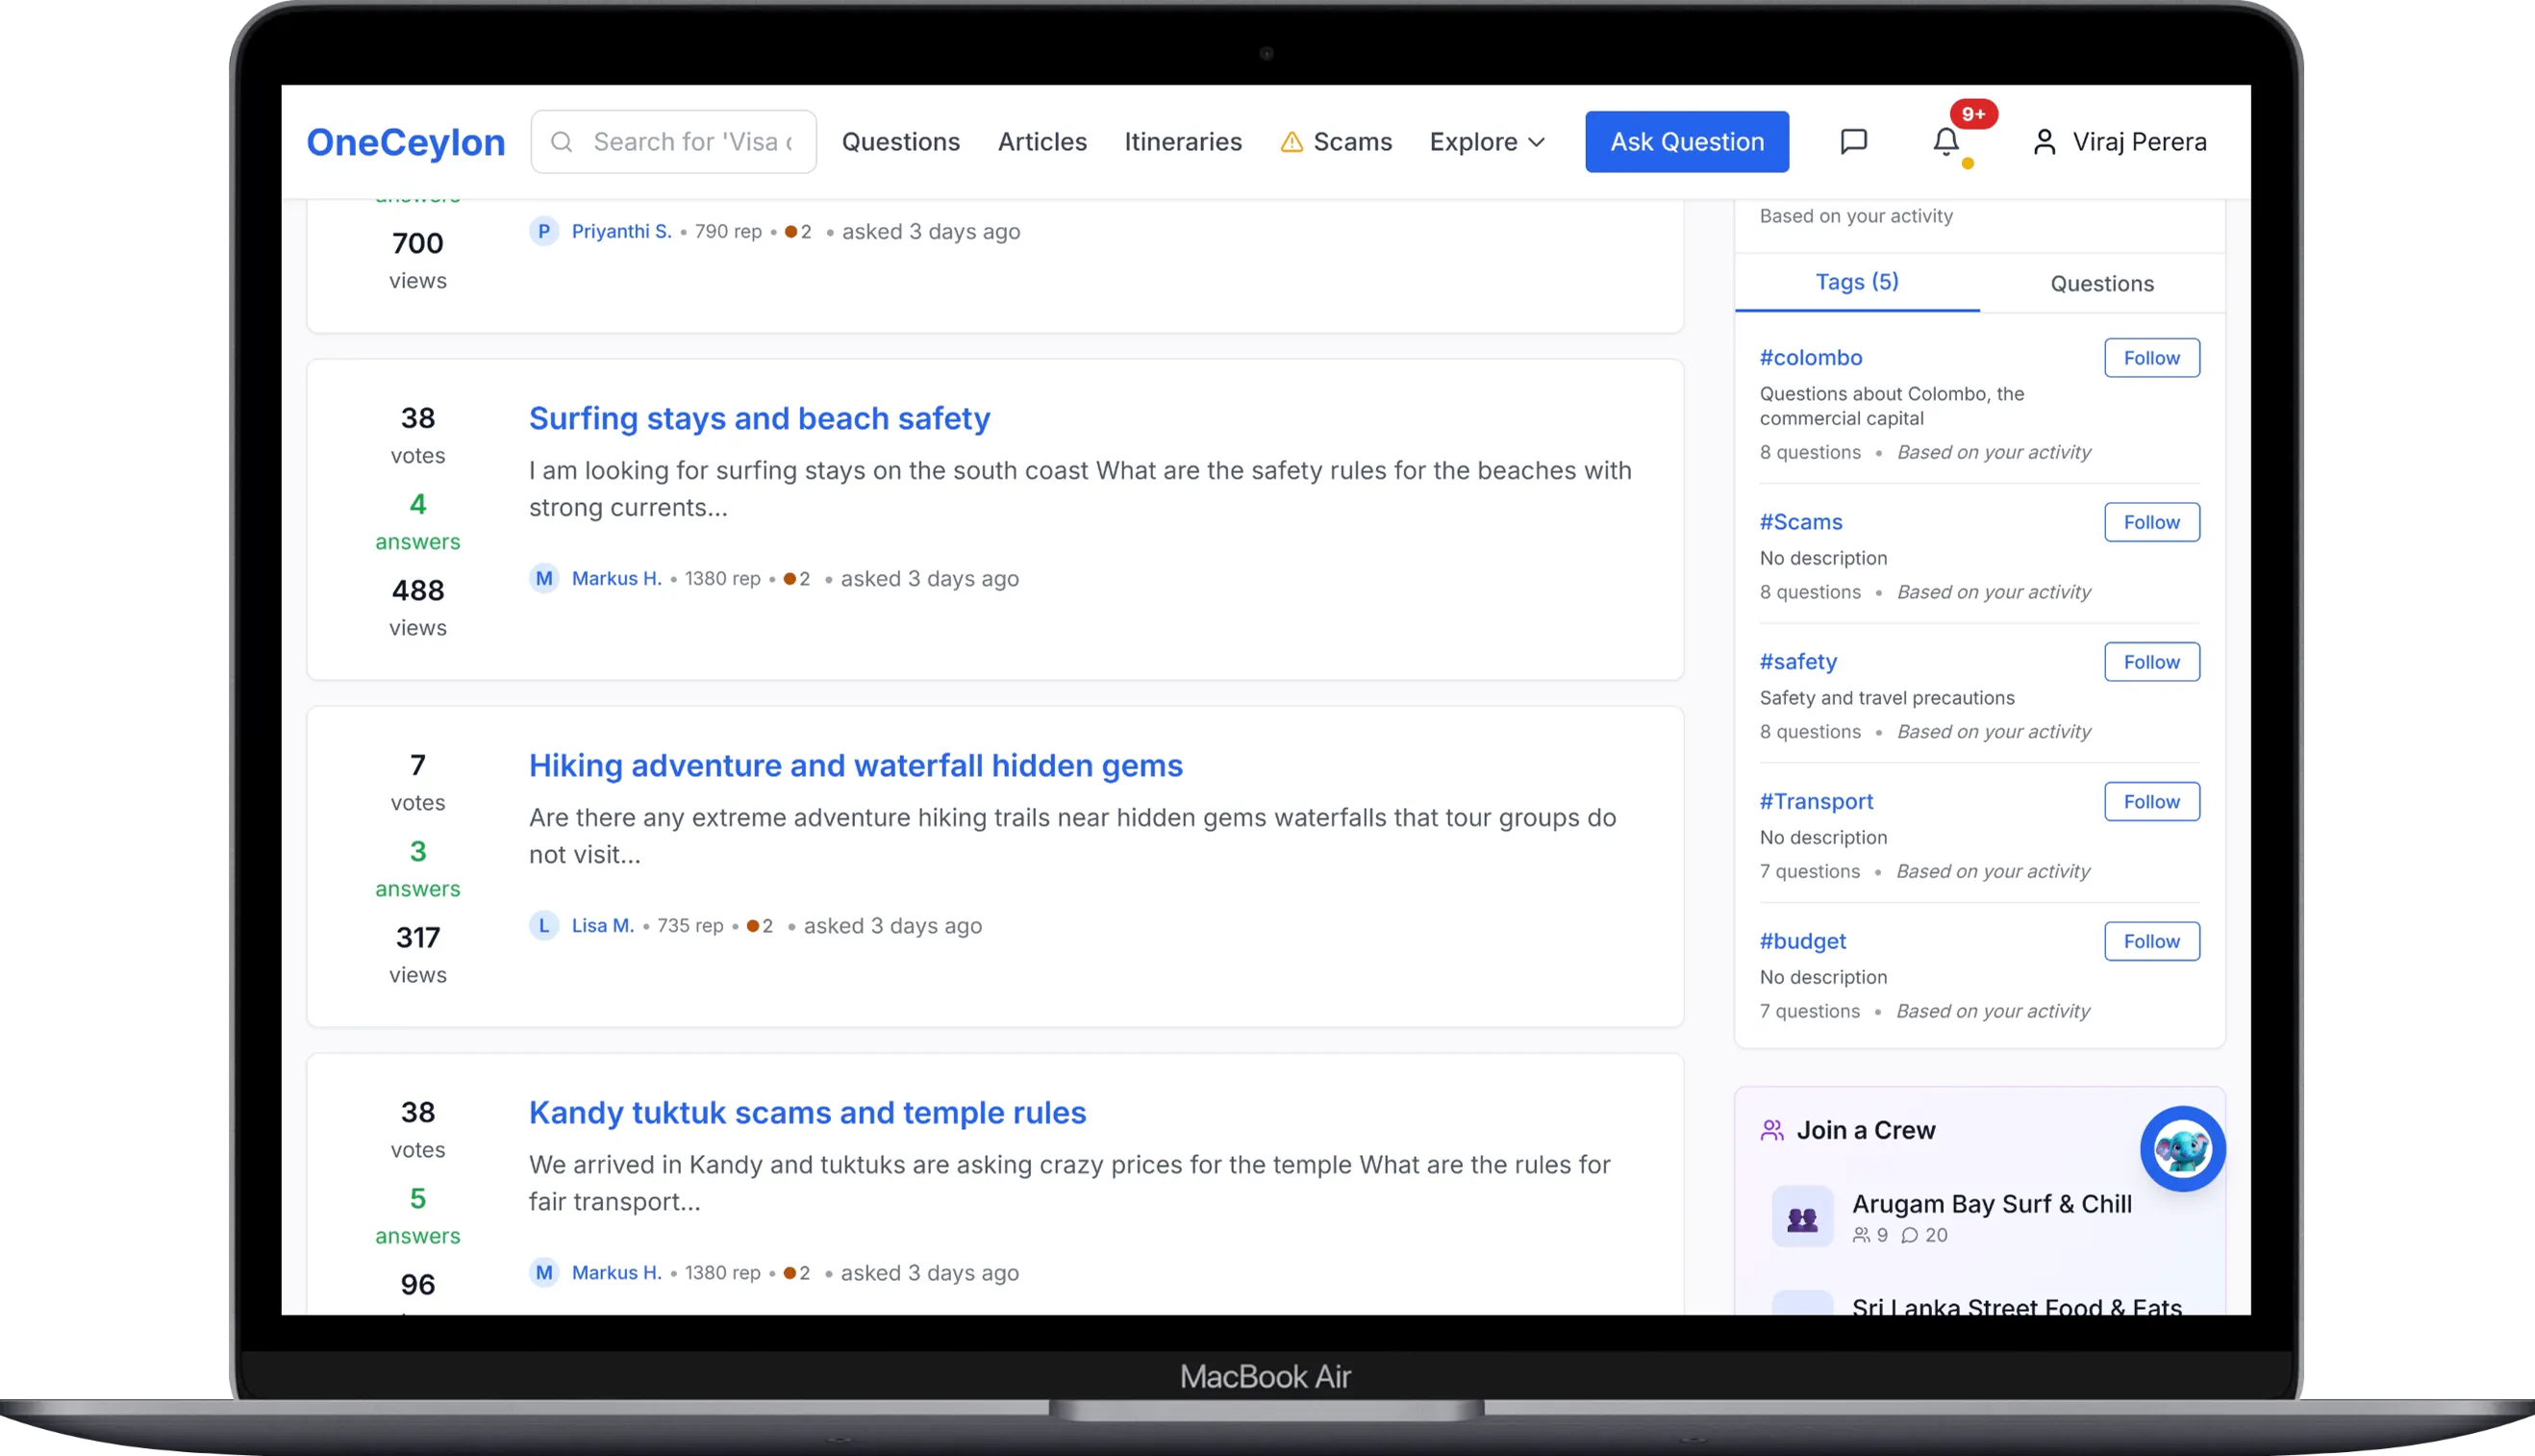Click the user profile icon beside Viraj Perera
Image resolution: width=2535 pixels, height=1456 pixels.
[2044, 142]
